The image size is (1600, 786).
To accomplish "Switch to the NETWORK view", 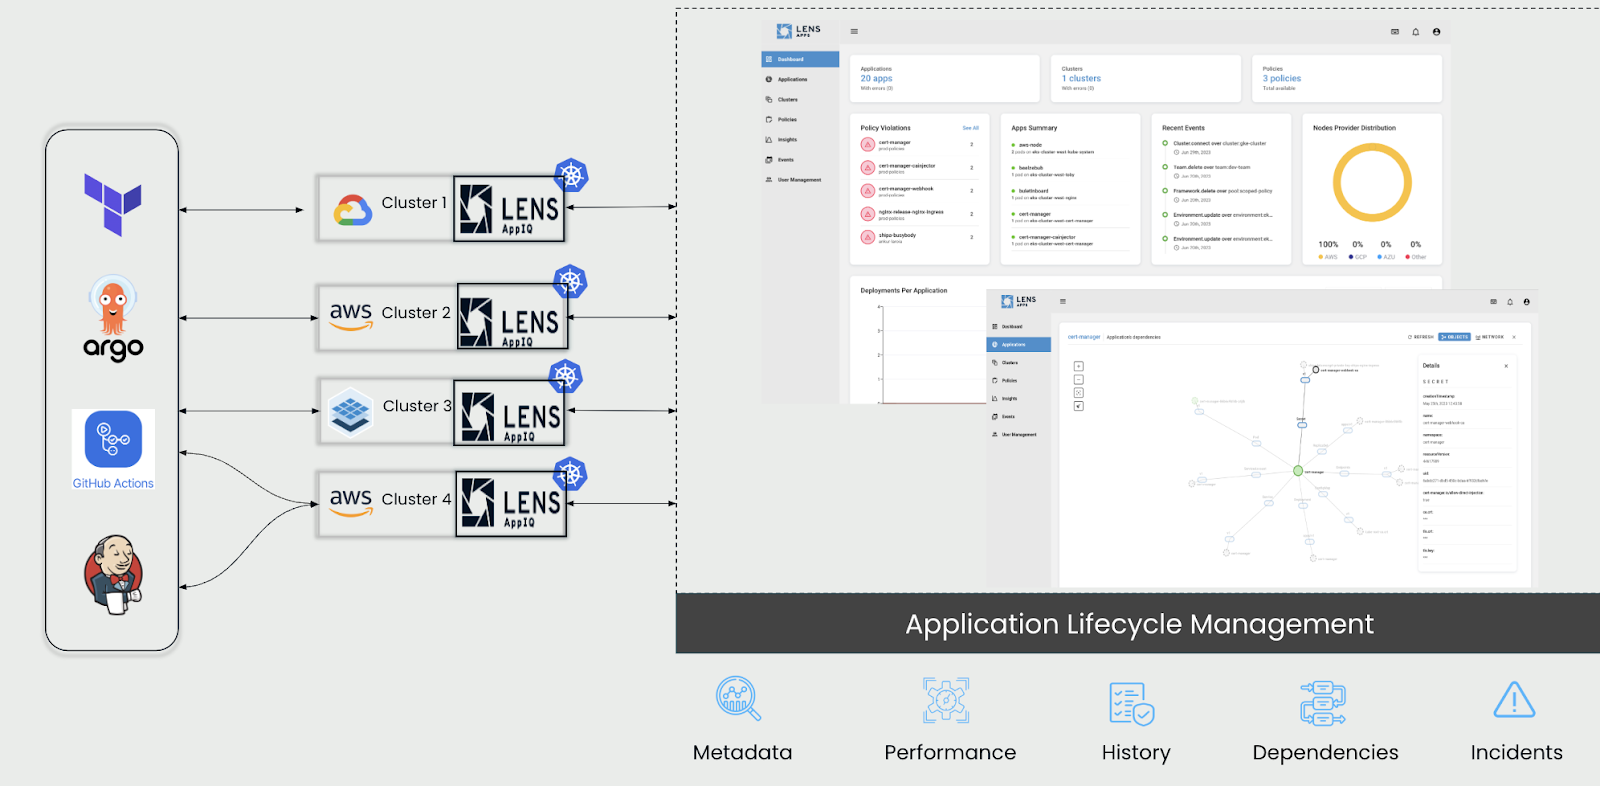I will point(1490,337).
